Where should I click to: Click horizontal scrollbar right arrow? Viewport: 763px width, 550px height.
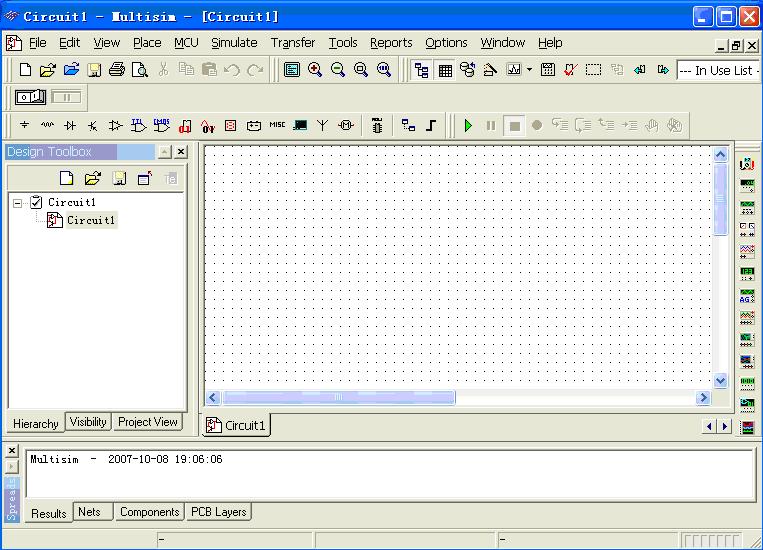point(703,398)
